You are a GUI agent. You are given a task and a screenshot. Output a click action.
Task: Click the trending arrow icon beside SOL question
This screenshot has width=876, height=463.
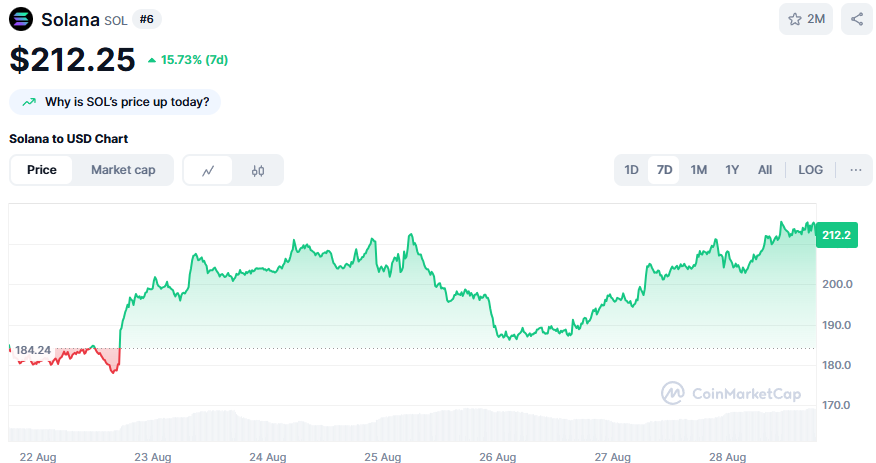[x=29, y=102]
